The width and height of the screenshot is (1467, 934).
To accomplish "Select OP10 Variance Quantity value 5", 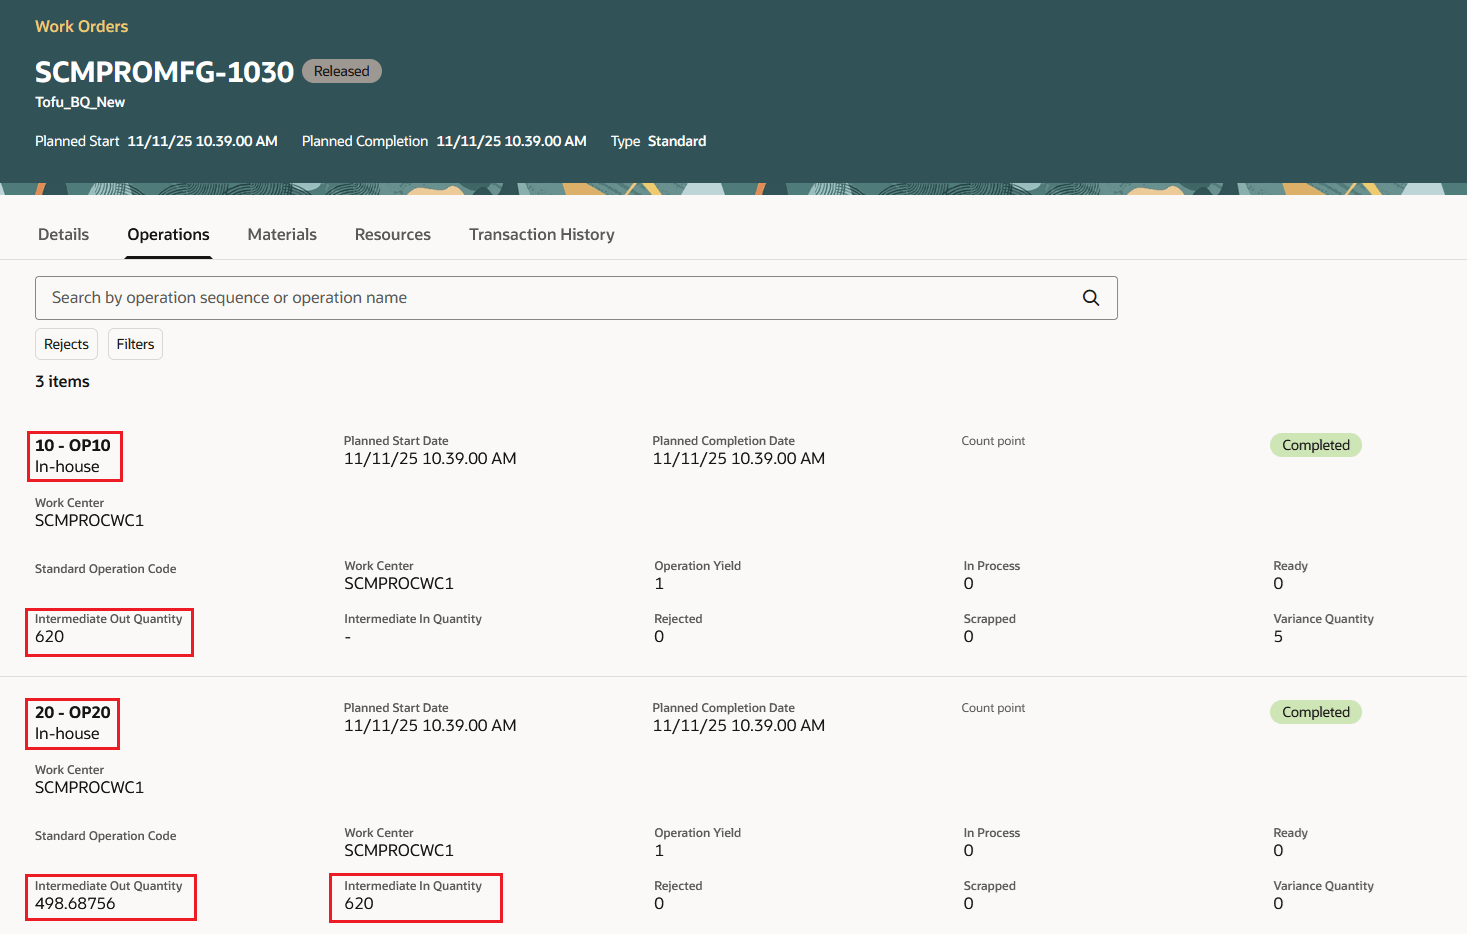I will [1278, 637].
